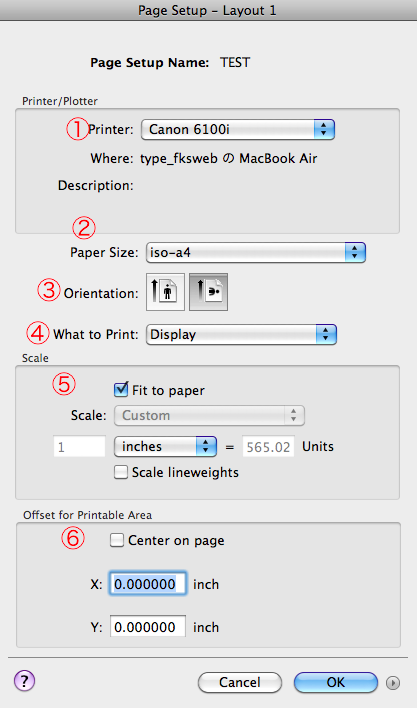Expand dialog with the disclosure arrow icon
417x708 pixels.
coord(393,683)
